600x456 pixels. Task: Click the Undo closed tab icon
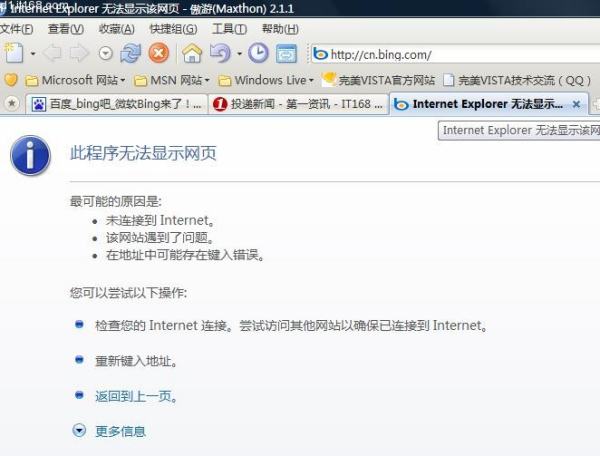click(x=220, y=53)
